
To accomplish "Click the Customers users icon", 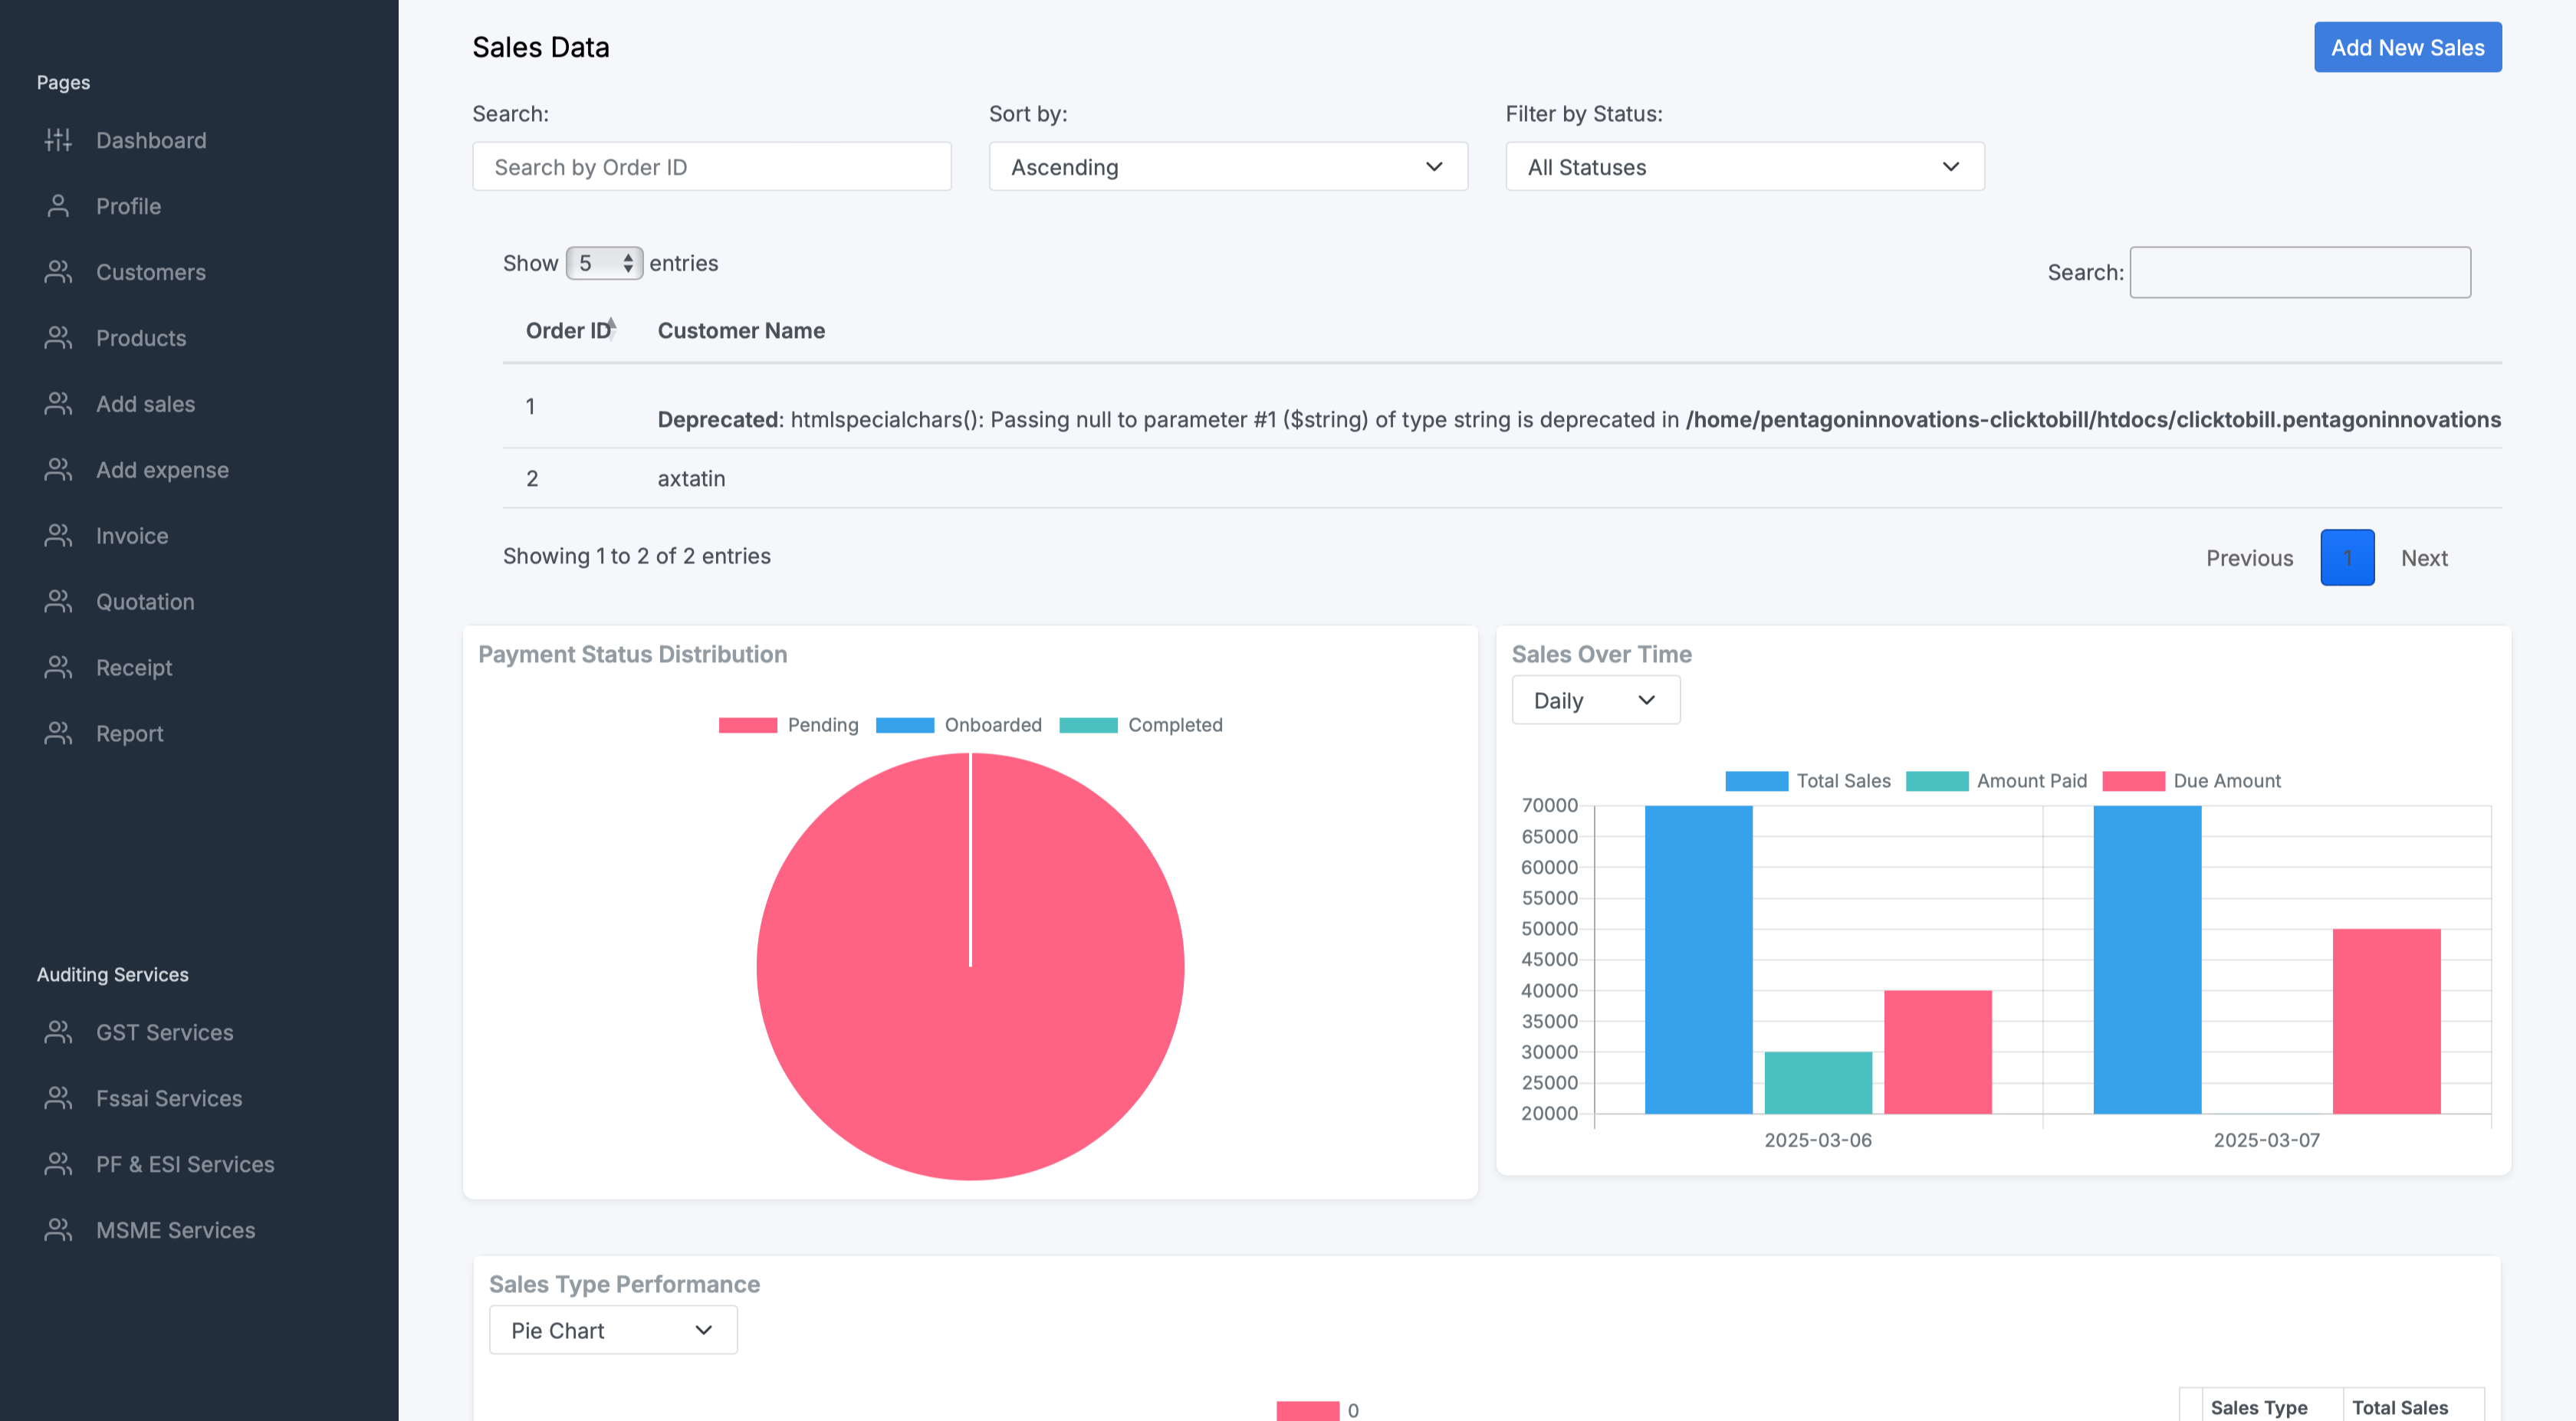I will tap(58, 272).
